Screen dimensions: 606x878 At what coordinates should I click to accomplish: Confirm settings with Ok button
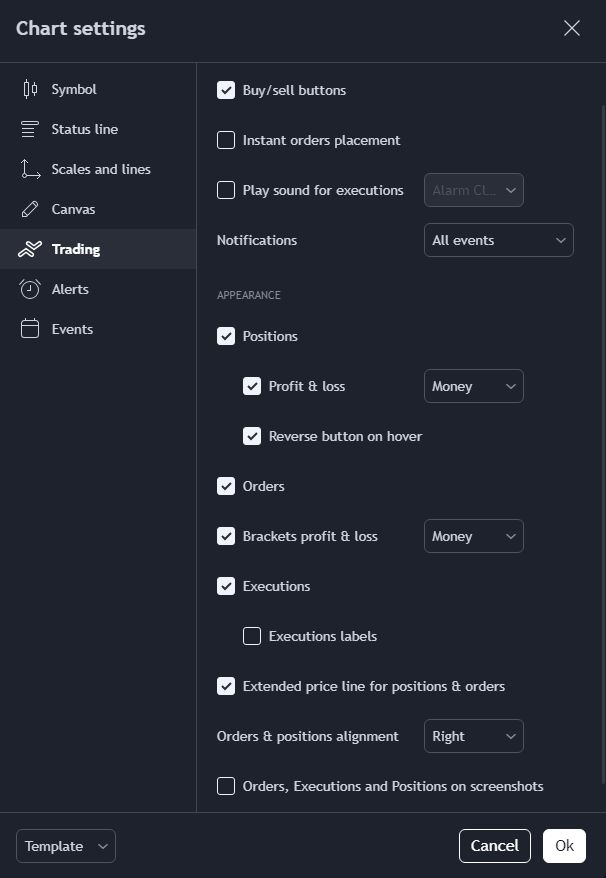pos(565,846)
